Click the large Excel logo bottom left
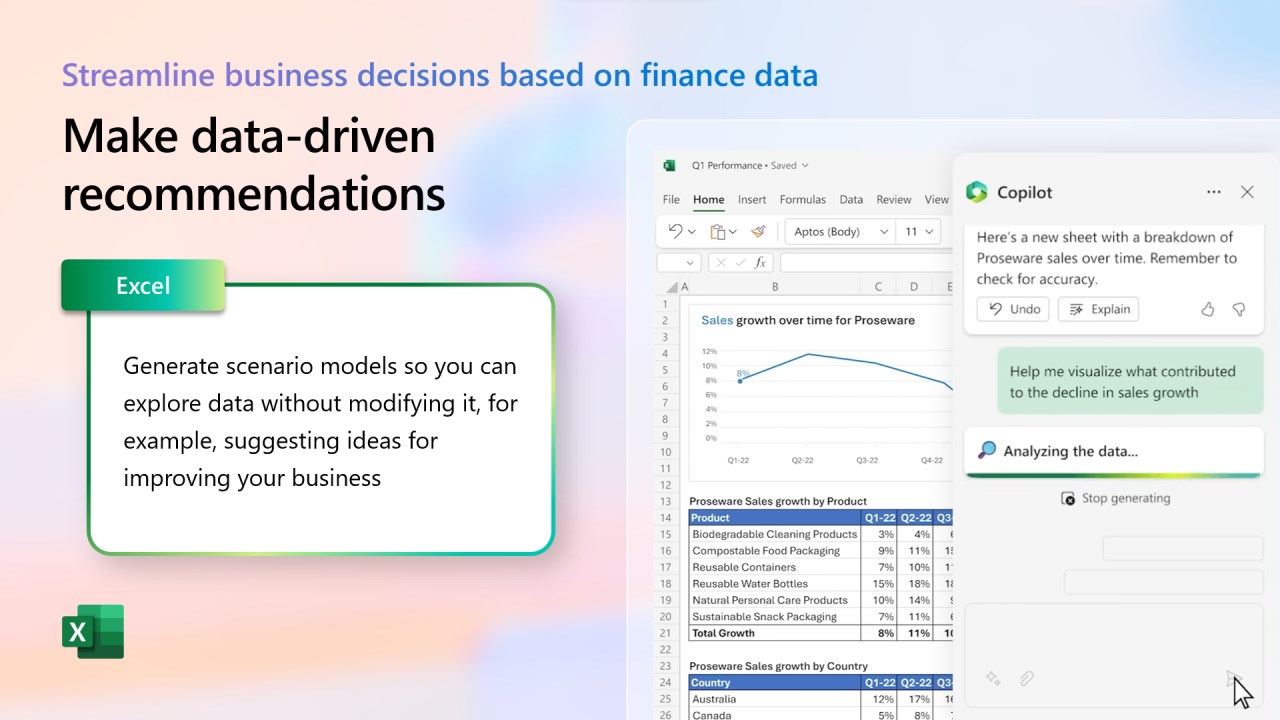1280x720 pixels. 93,631
